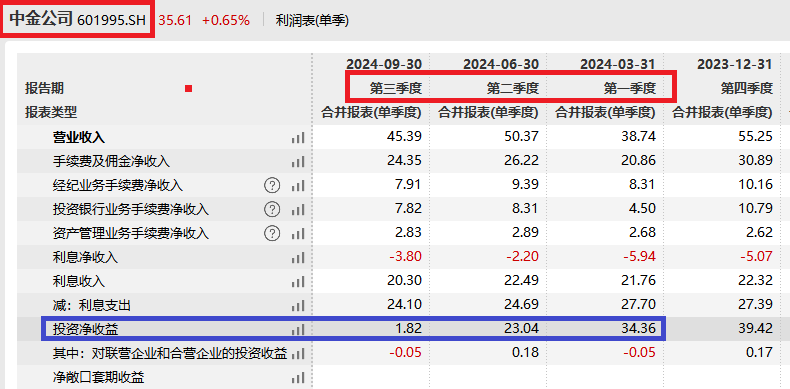The width and height of the screenshot is (790, 389).
Task: Click the price change +0.65%
Action: tap(226, 21)
